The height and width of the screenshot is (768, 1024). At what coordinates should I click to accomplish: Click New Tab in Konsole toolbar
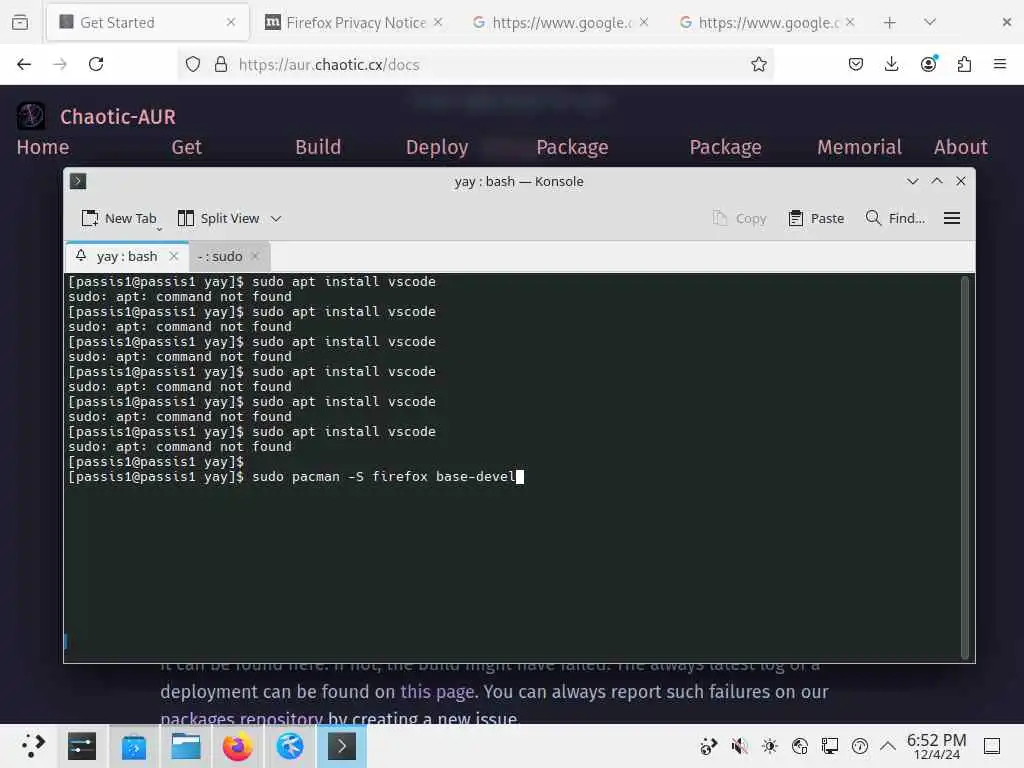point(119,218)
